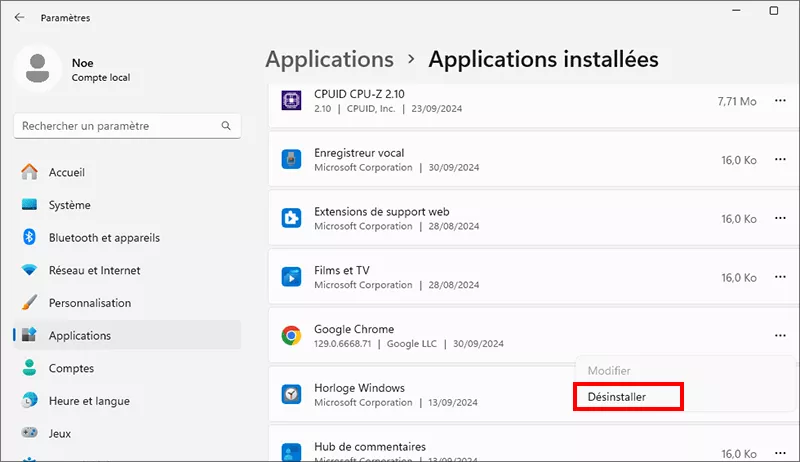Click the Comptes person icon
Image resolution: width=800 pixels, height=462 pixels.
click(x=30, y=368)
